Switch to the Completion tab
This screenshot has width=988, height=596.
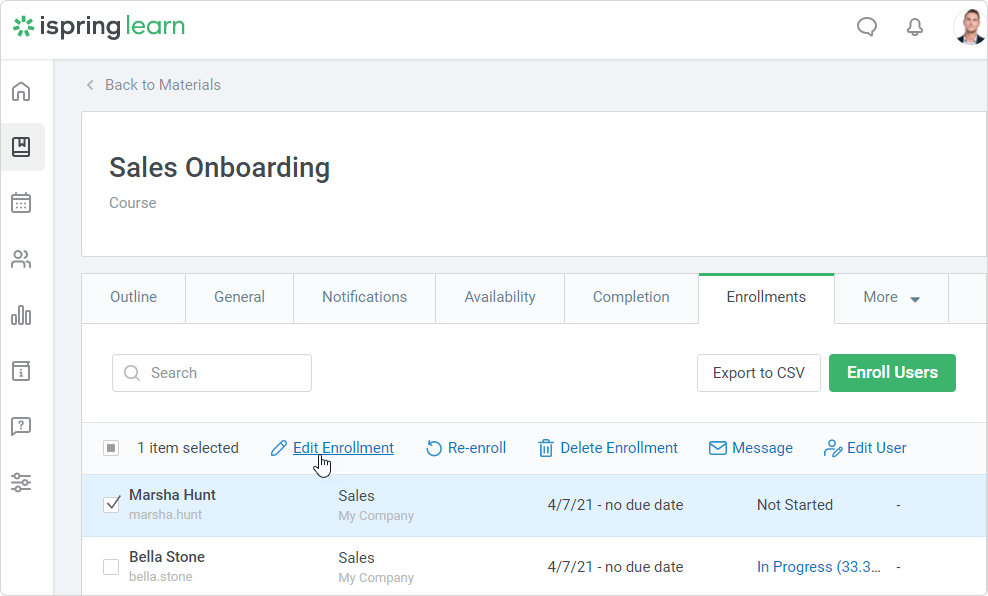pyautogui.click(x=631, y=297)
